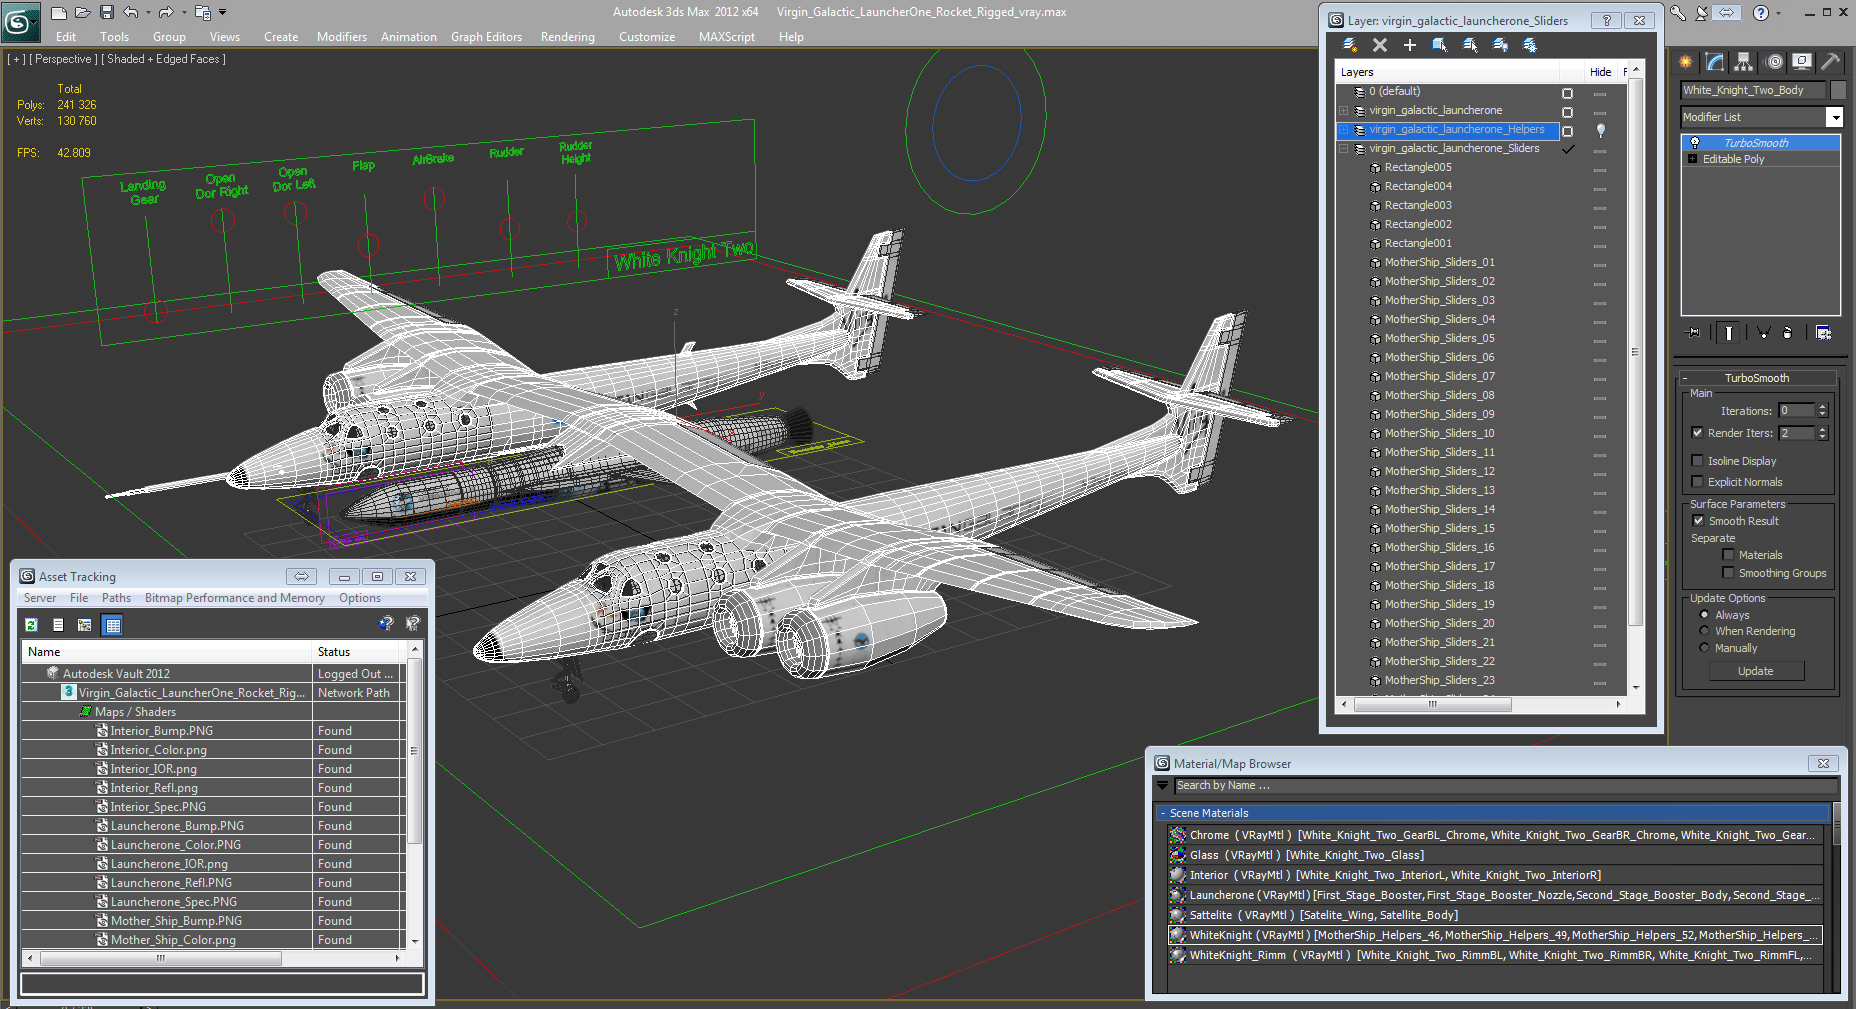Screen dimensions: 1856x1009
Task: Open the Edit menu
Action: tap(66, 37)
